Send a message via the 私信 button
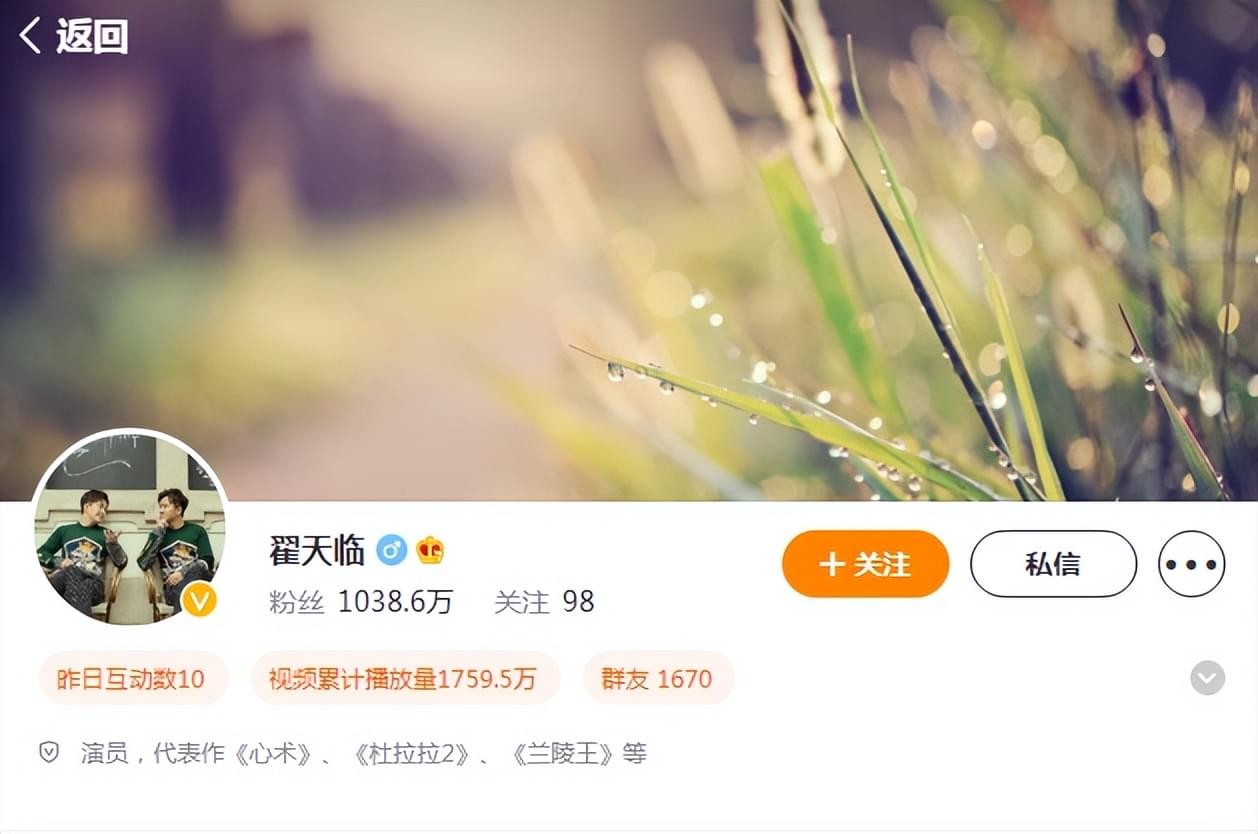 pos(1053,564)
